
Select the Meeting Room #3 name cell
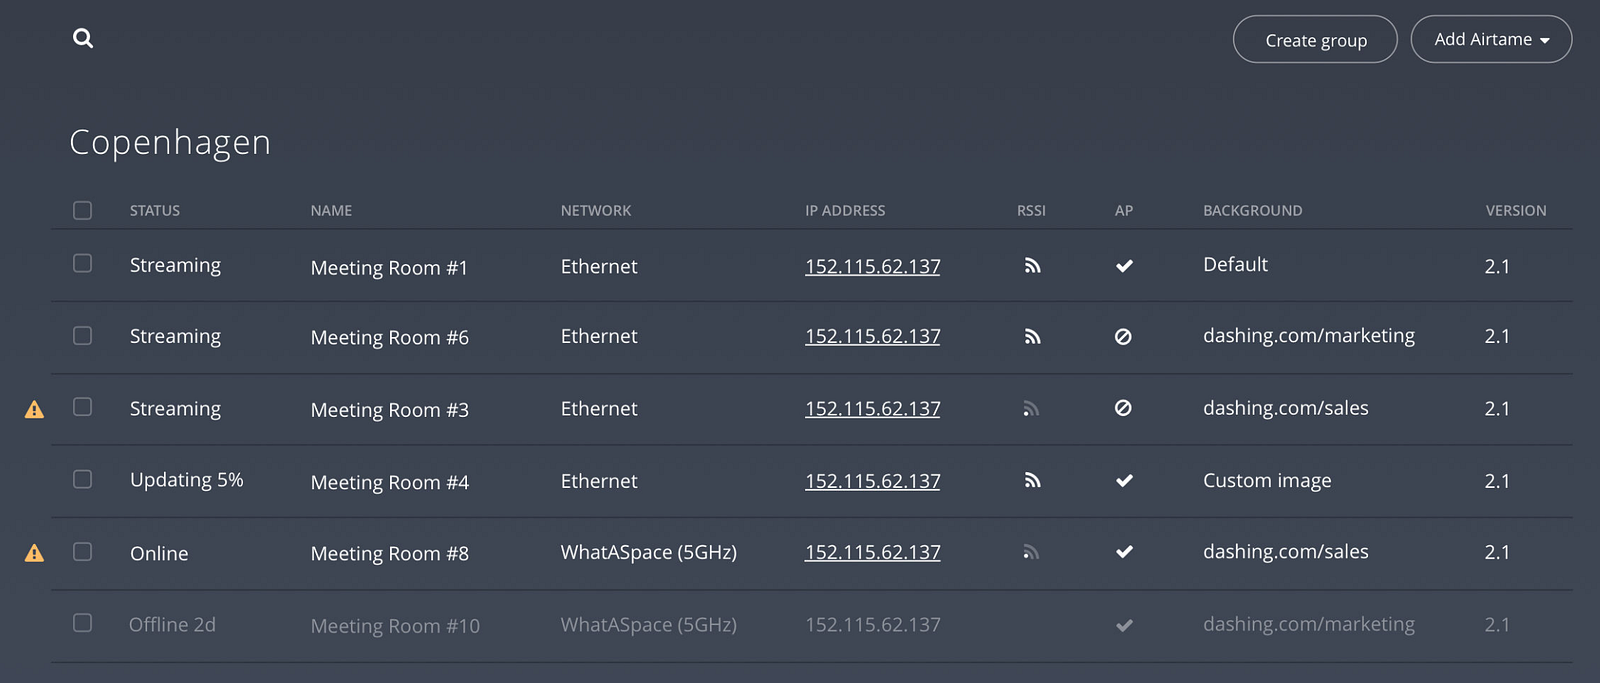(389, 410)
